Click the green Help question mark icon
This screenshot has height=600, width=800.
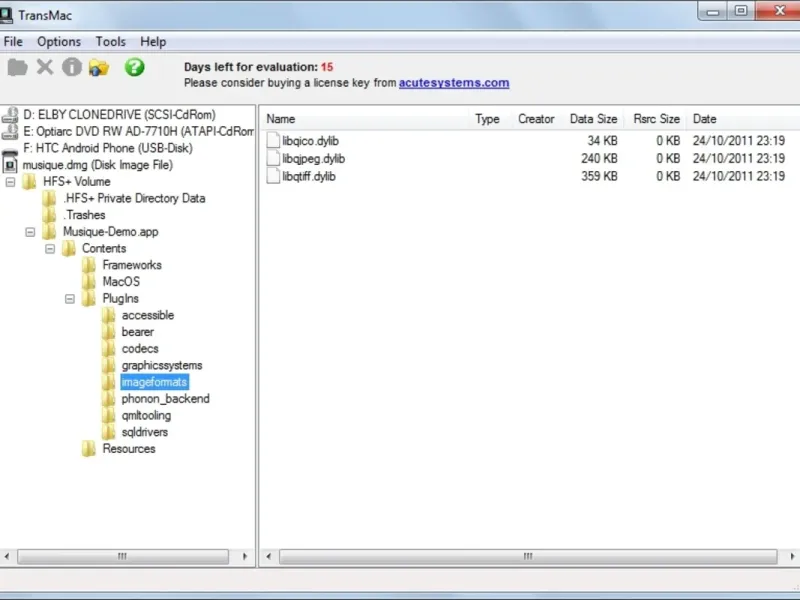pyautogui.click(x=135, y=67)
